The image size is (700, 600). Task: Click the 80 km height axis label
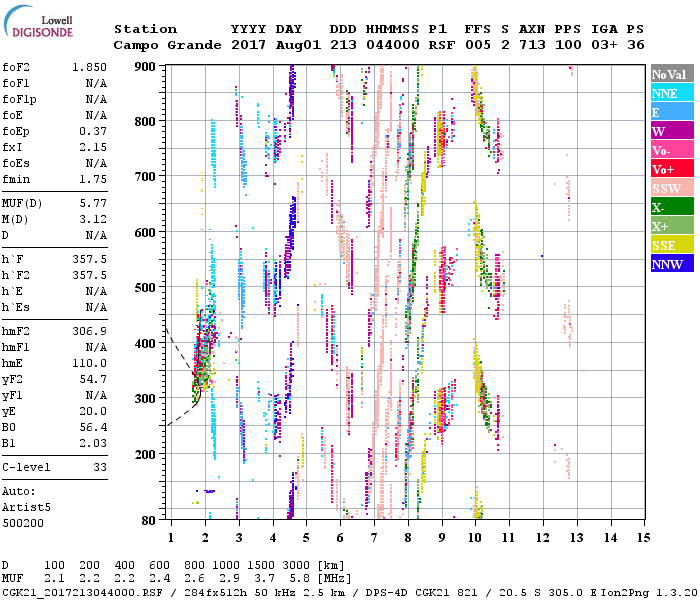click(x=149, y=520)
